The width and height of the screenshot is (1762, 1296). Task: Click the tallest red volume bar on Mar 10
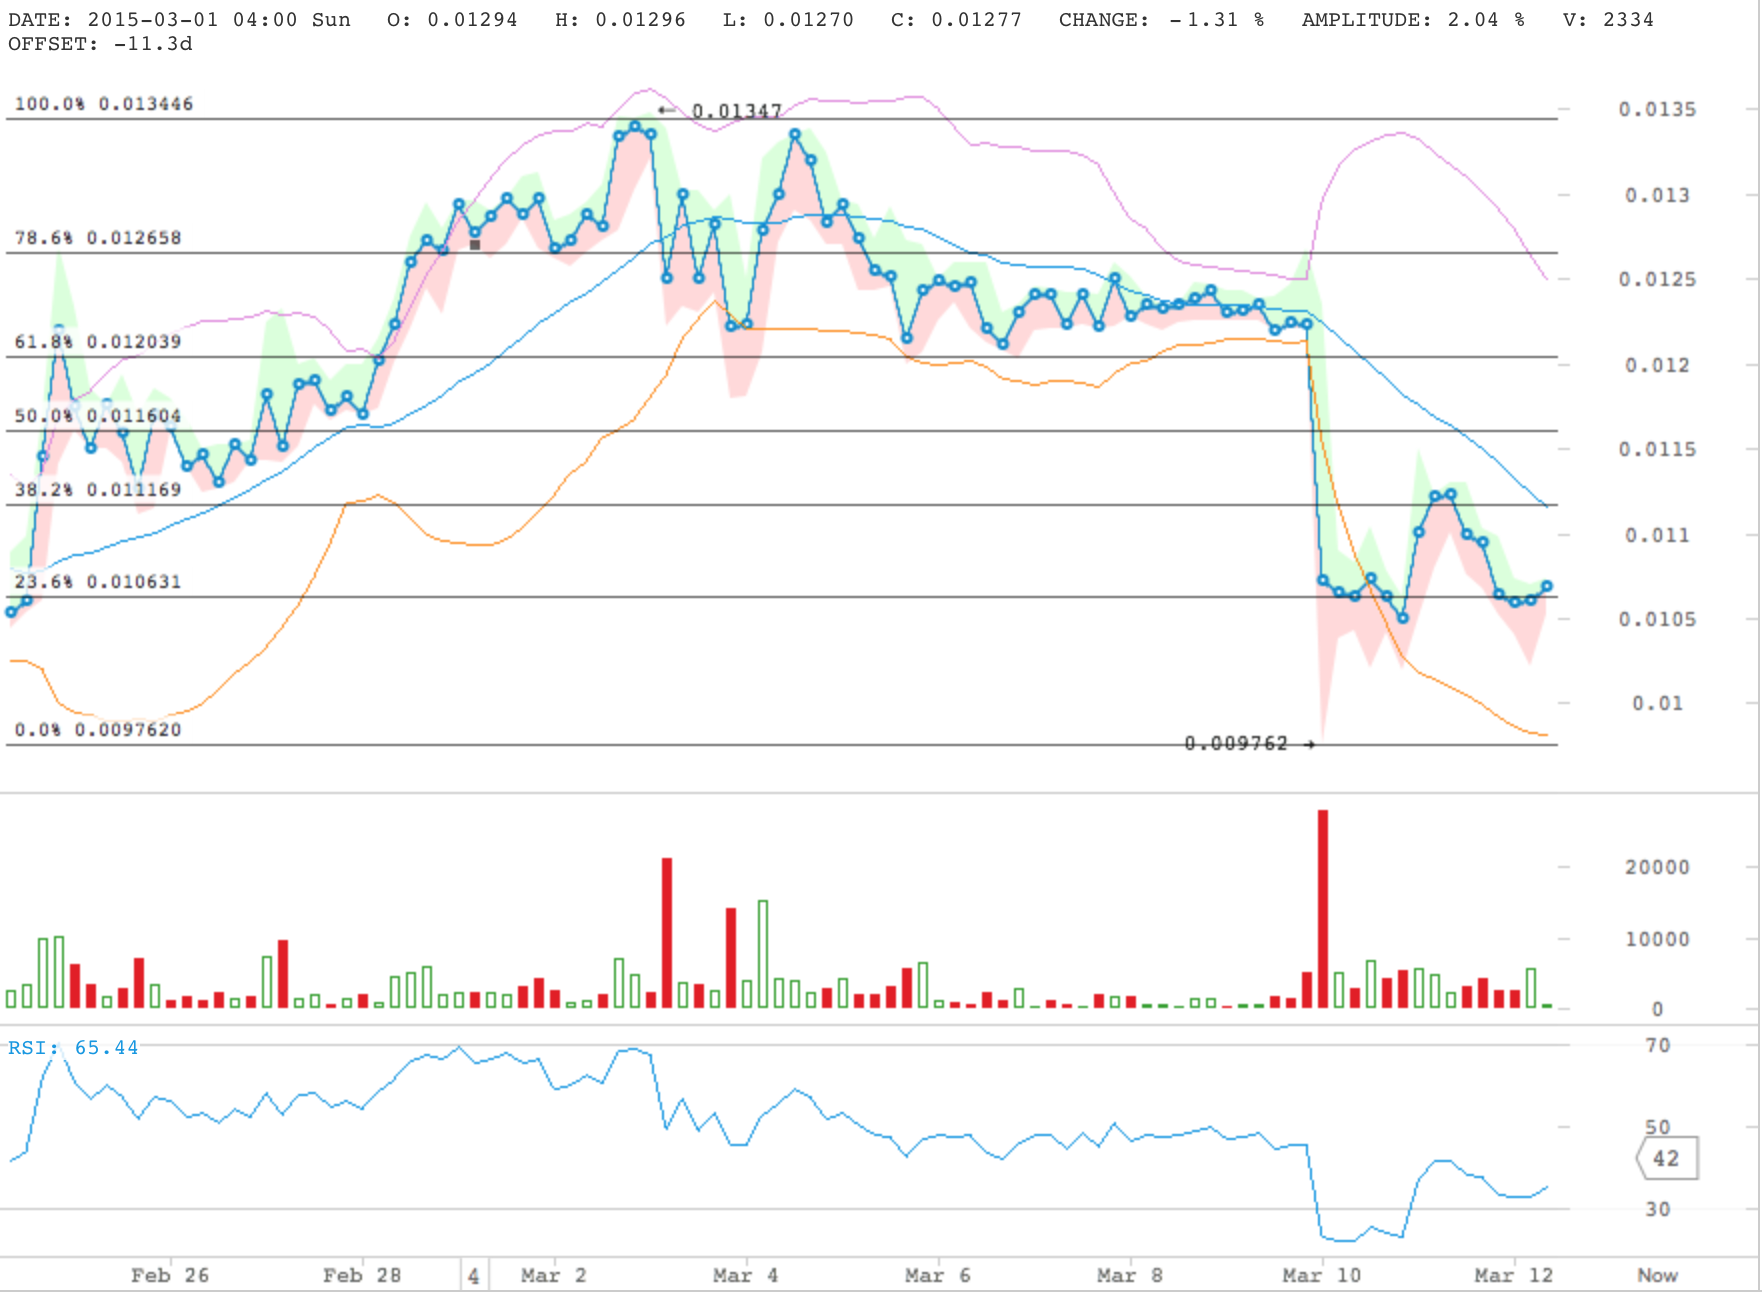tap(1323, 908)
